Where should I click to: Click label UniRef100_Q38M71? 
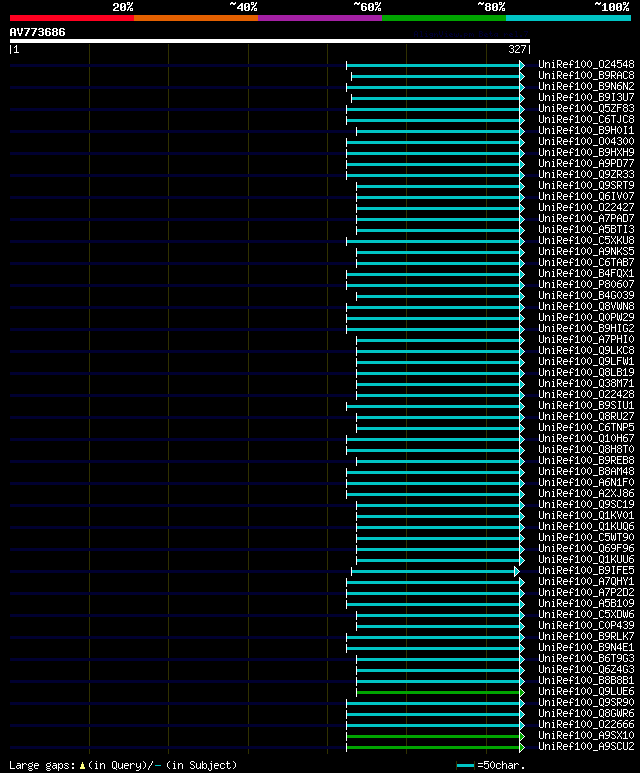pos(586,384)
